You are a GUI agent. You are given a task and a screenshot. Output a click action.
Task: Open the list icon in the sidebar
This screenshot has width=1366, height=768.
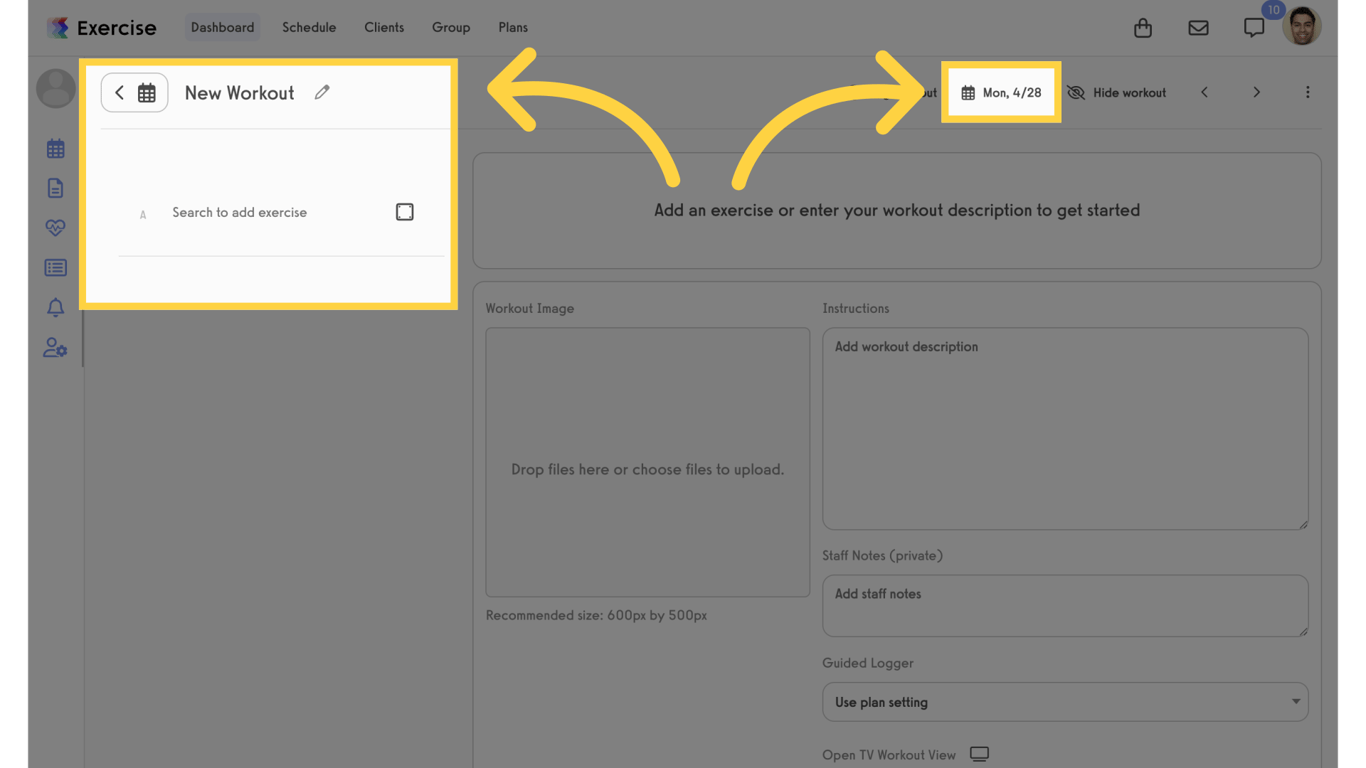click(55, 268)
